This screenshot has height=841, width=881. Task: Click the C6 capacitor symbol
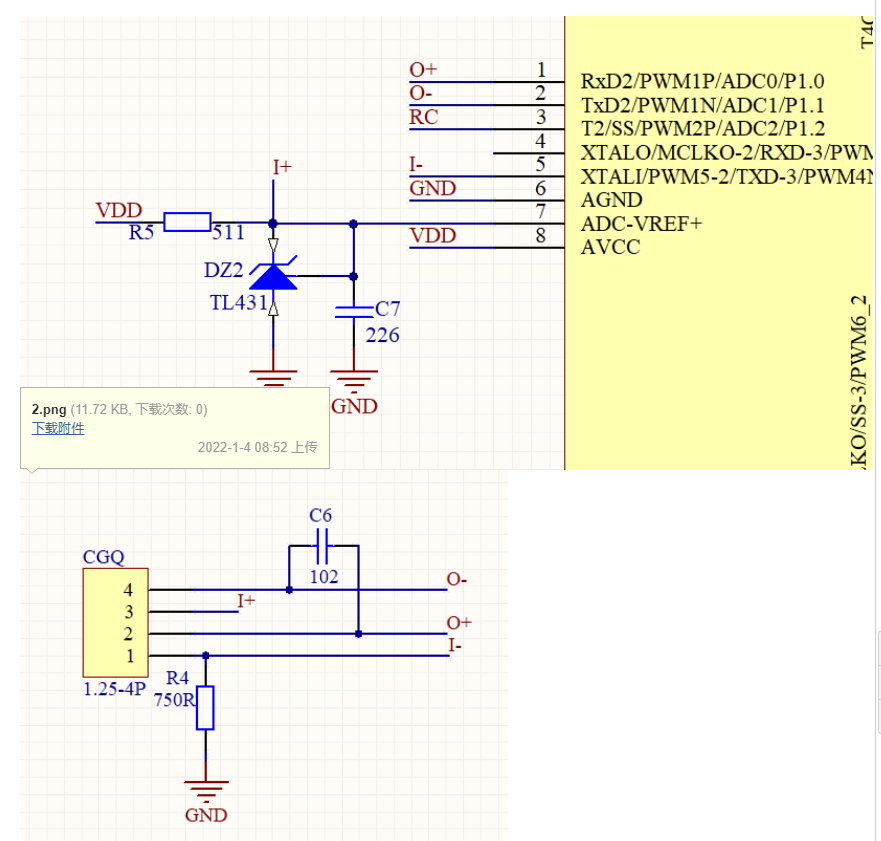(323, 545)
